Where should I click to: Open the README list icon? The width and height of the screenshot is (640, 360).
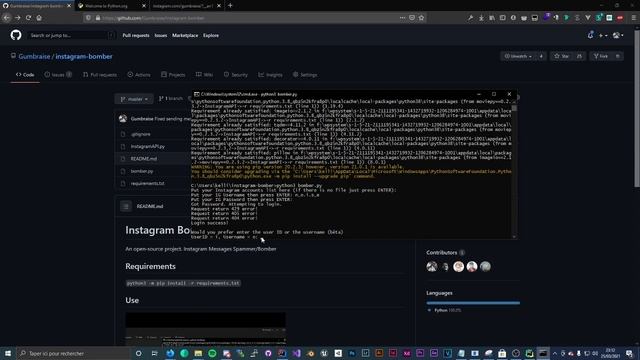coord(126,206)
